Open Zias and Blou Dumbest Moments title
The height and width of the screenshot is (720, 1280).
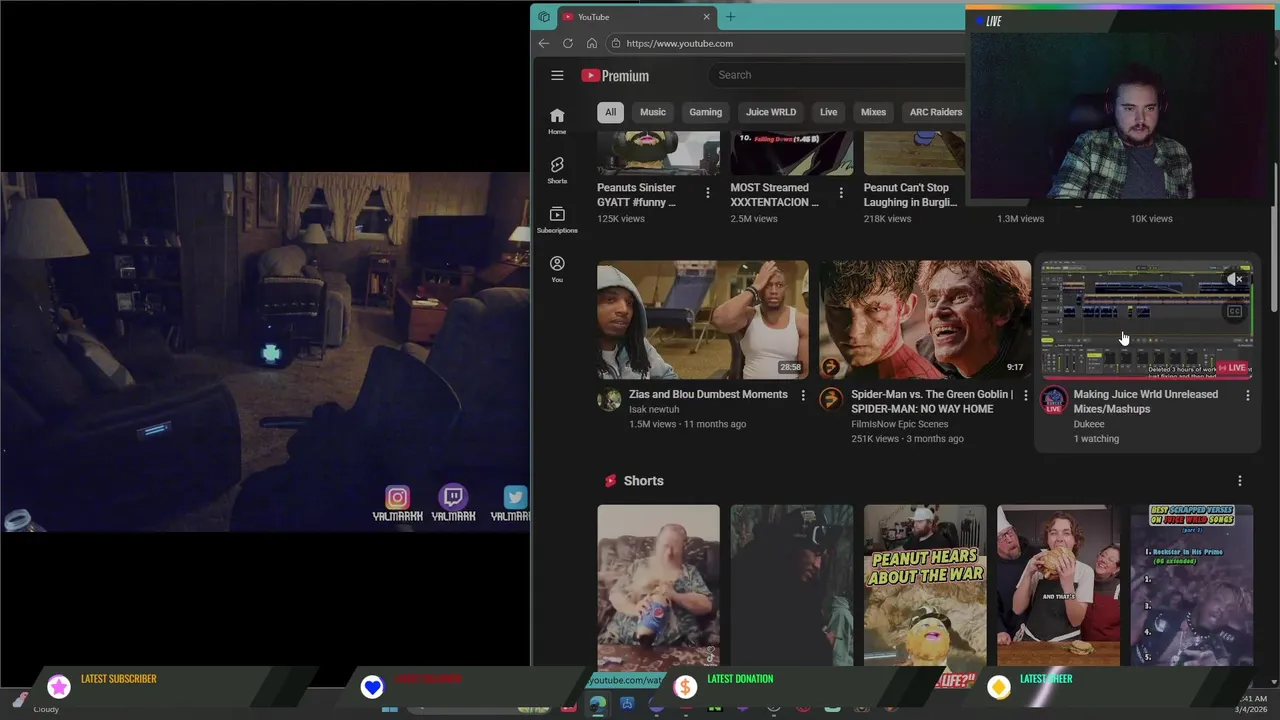(x=708, y=394)
